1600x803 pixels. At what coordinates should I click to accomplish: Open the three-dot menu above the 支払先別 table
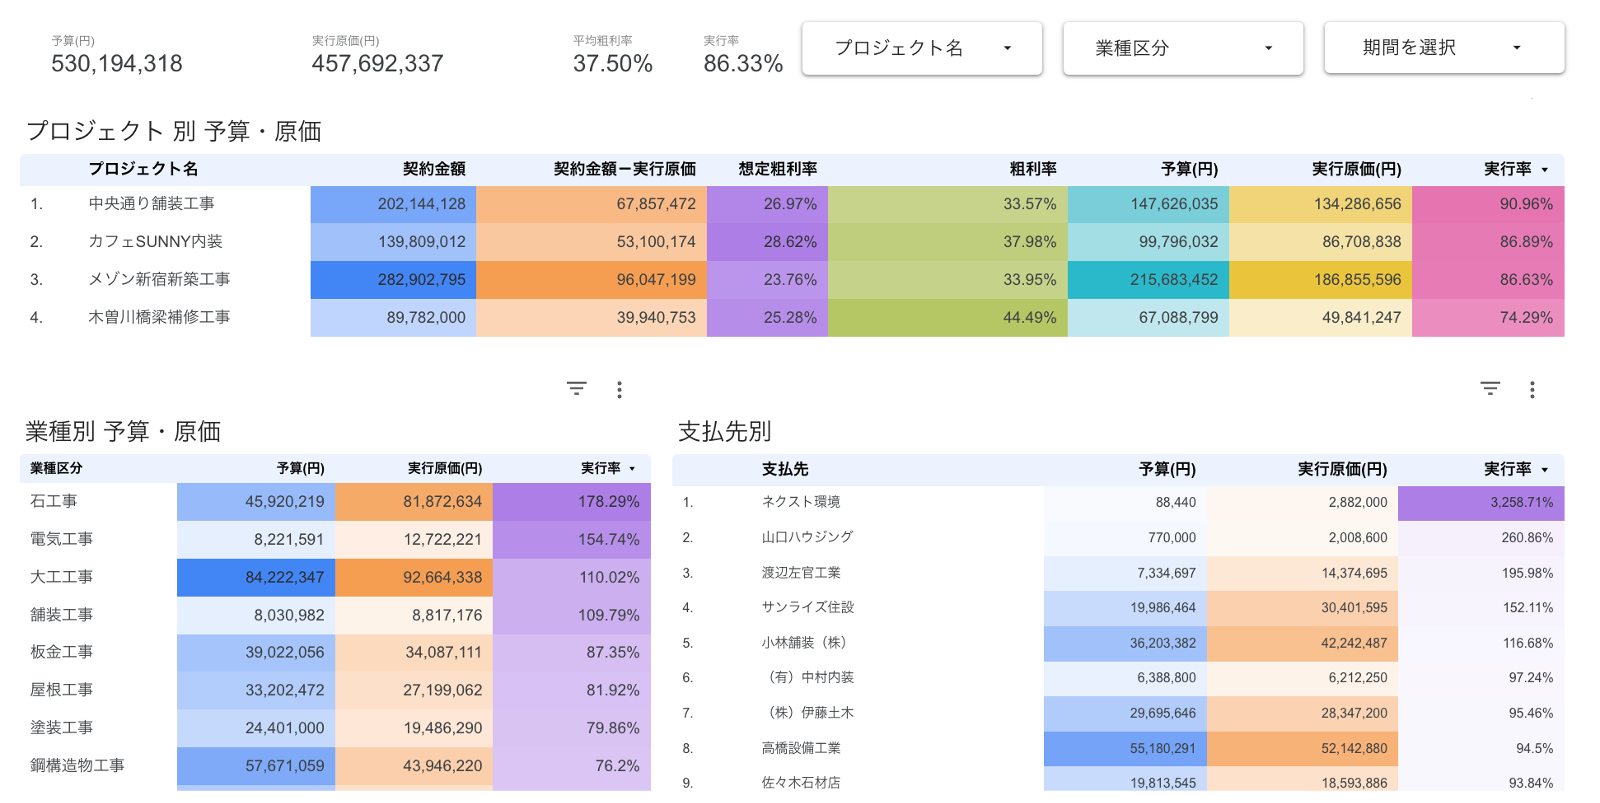coord(1532,390)
